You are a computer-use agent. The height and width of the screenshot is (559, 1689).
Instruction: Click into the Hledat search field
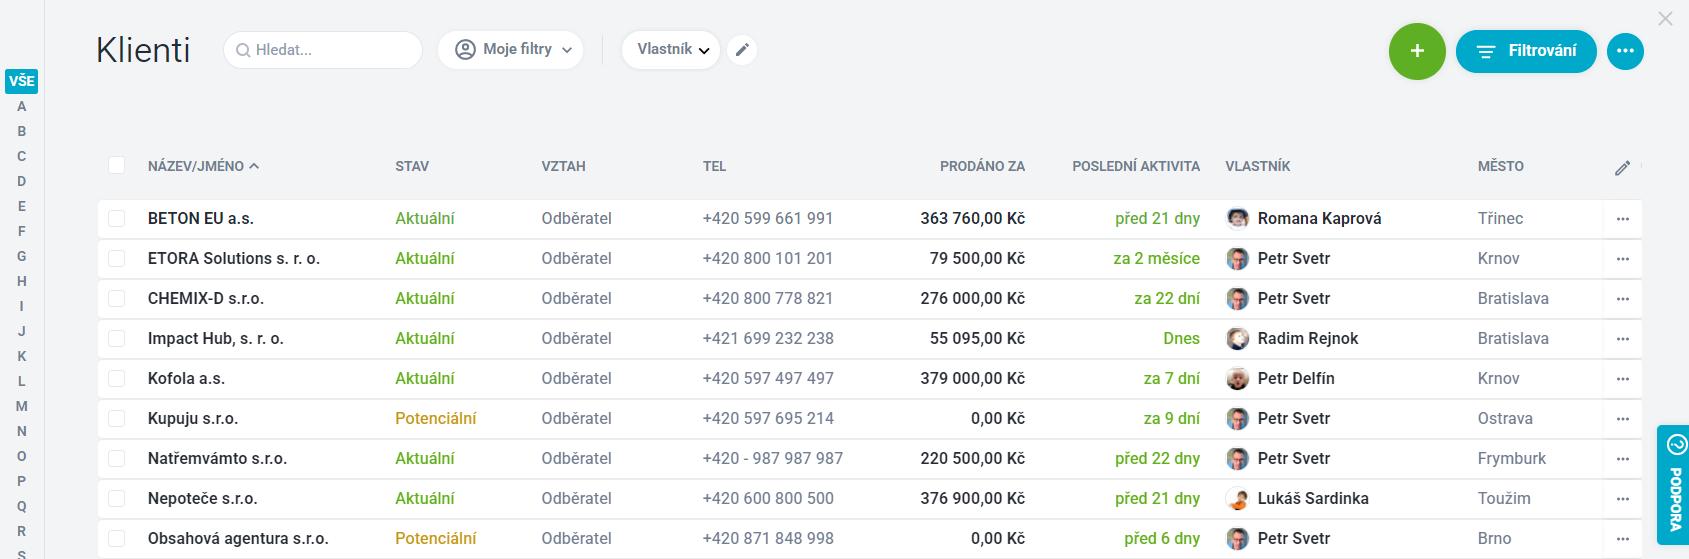click(323, 49)
